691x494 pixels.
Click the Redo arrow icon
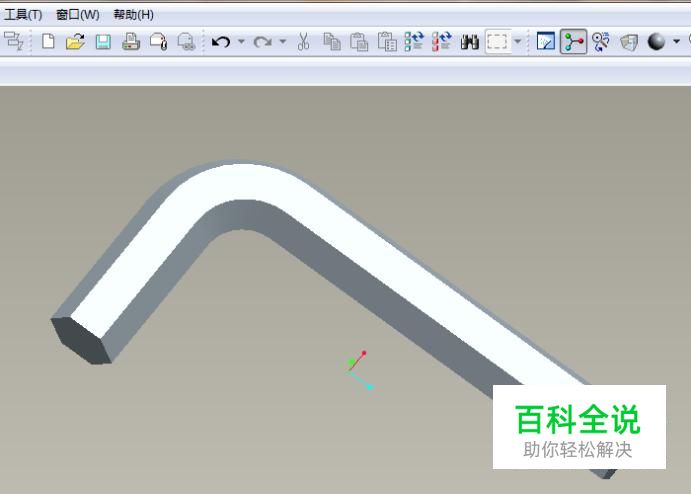click(x=263, y=42)
